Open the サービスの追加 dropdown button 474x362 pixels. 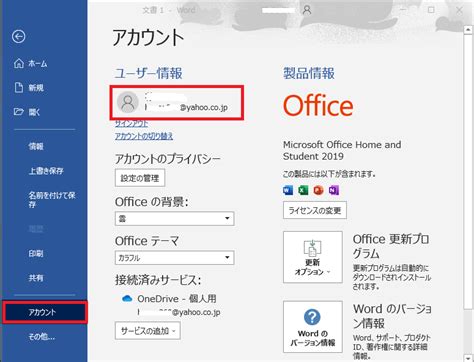coord(148,331)
